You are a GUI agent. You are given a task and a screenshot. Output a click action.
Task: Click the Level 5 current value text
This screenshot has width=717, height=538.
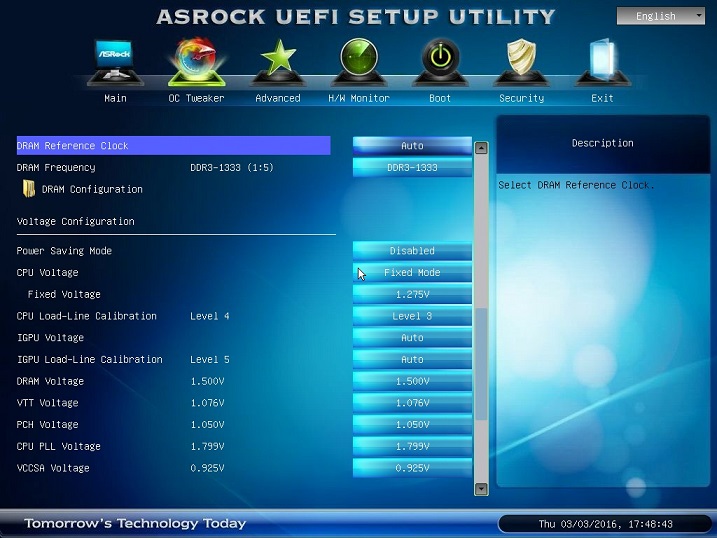pyautogui.click(x=209, y=359)
